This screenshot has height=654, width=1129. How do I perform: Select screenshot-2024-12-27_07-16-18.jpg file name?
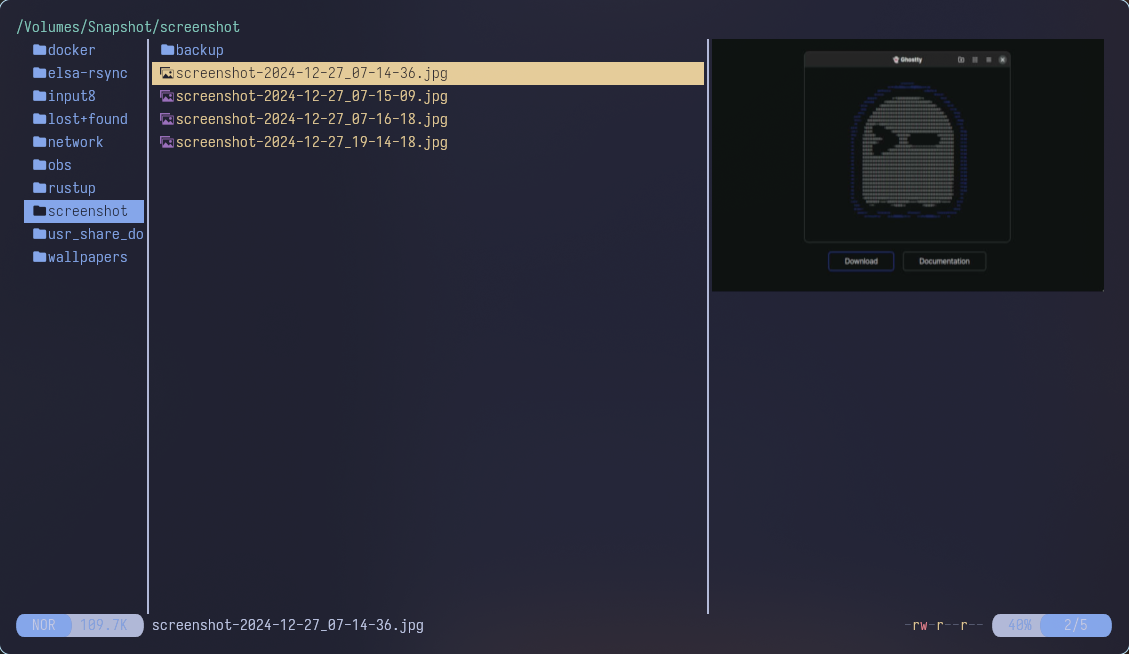tap(312, 119)
